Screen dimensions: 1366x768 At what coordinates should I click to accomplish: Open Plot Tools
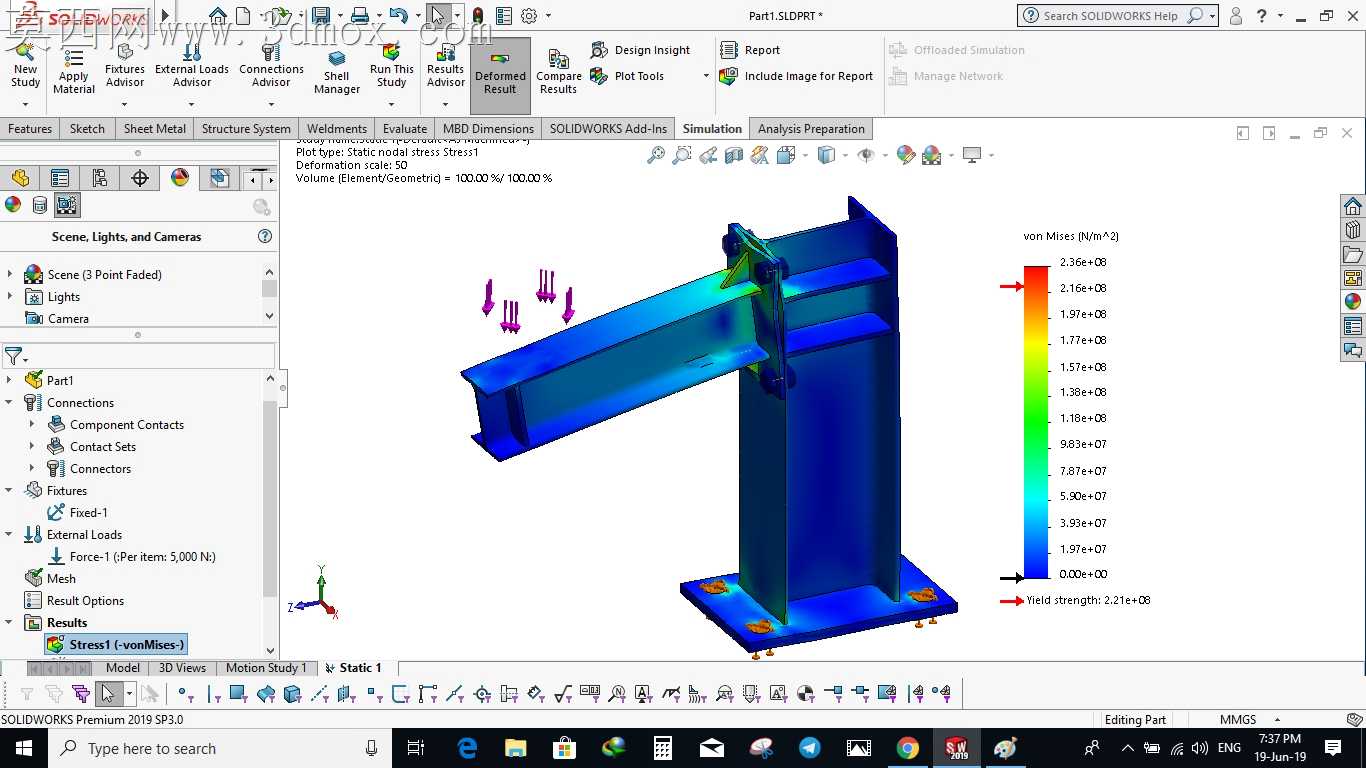pyautogui.click(x=627, y=76)
